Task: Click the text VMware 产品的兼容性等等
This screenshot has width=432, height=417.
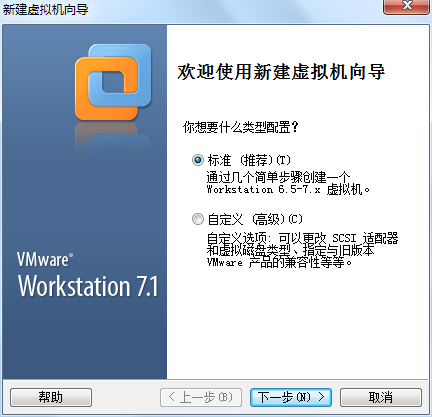Action: tap(279, 263)
